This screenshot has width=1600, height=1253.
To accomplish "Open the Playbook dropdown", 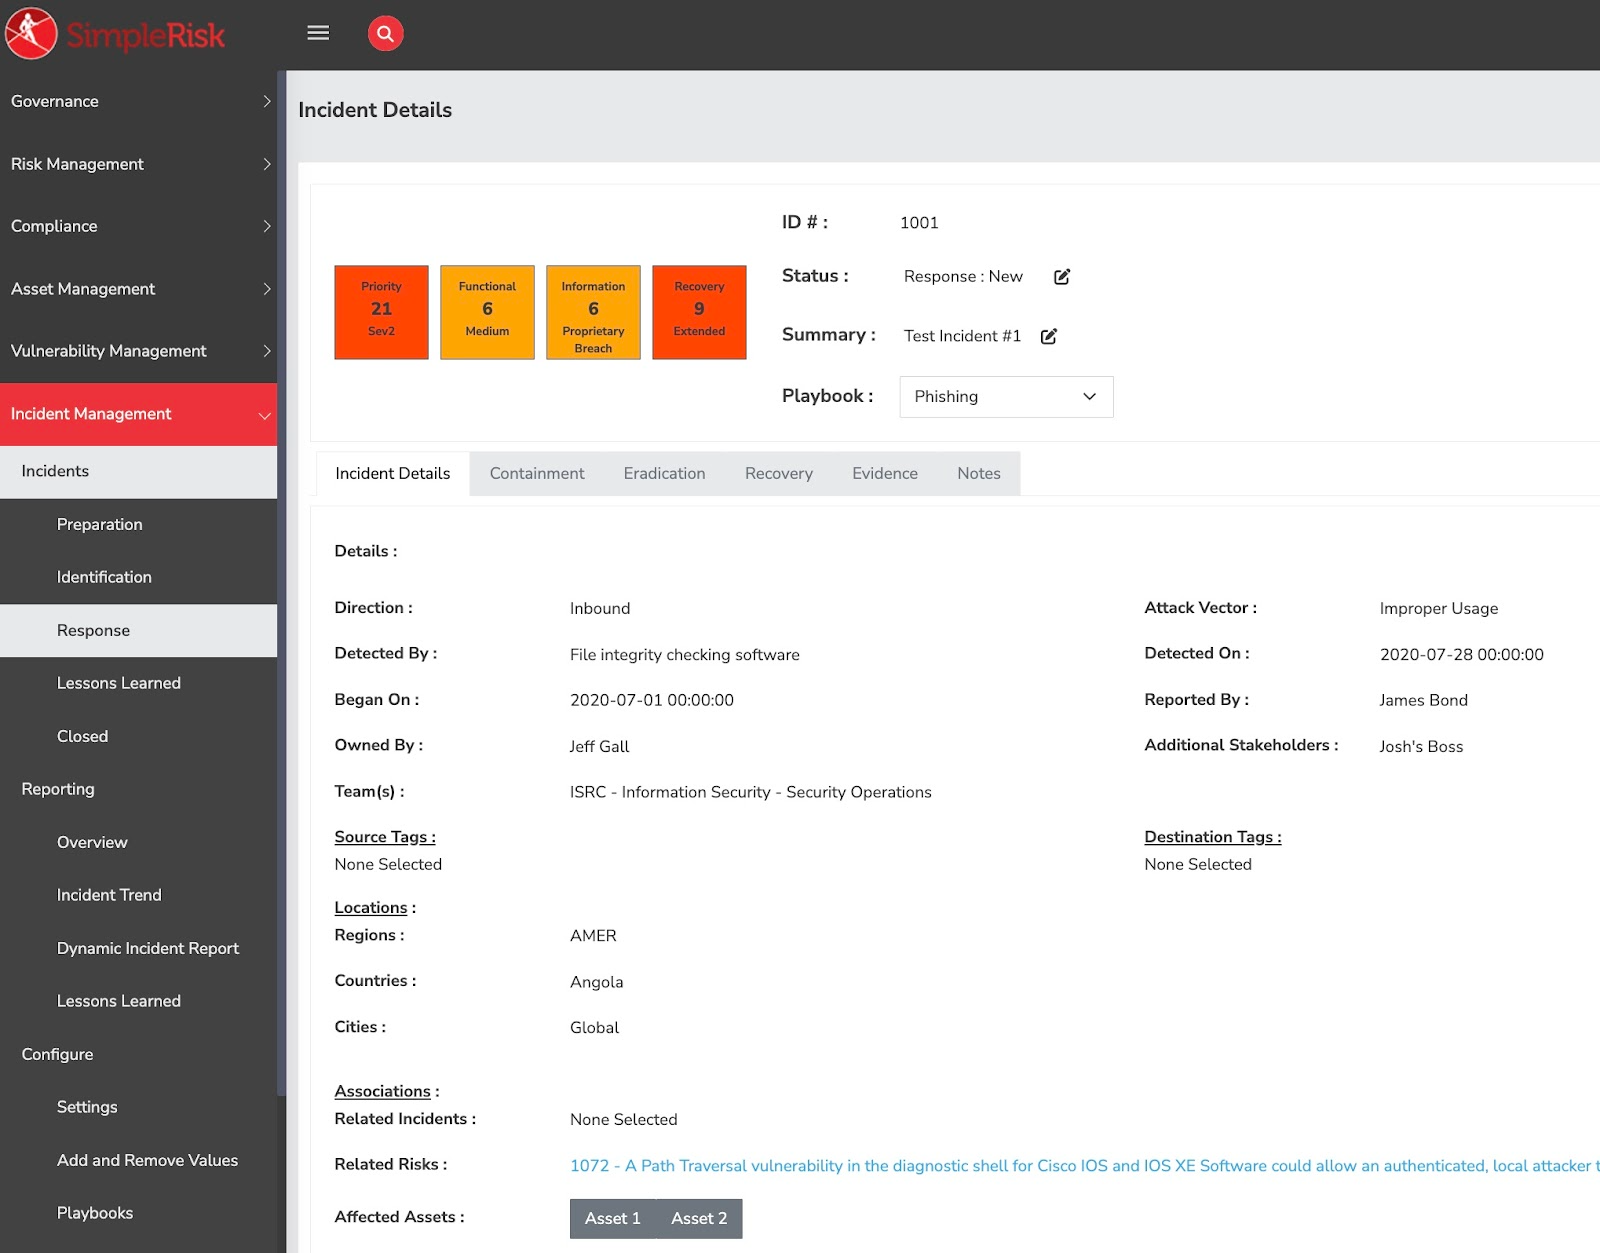I will point(1005,397).
